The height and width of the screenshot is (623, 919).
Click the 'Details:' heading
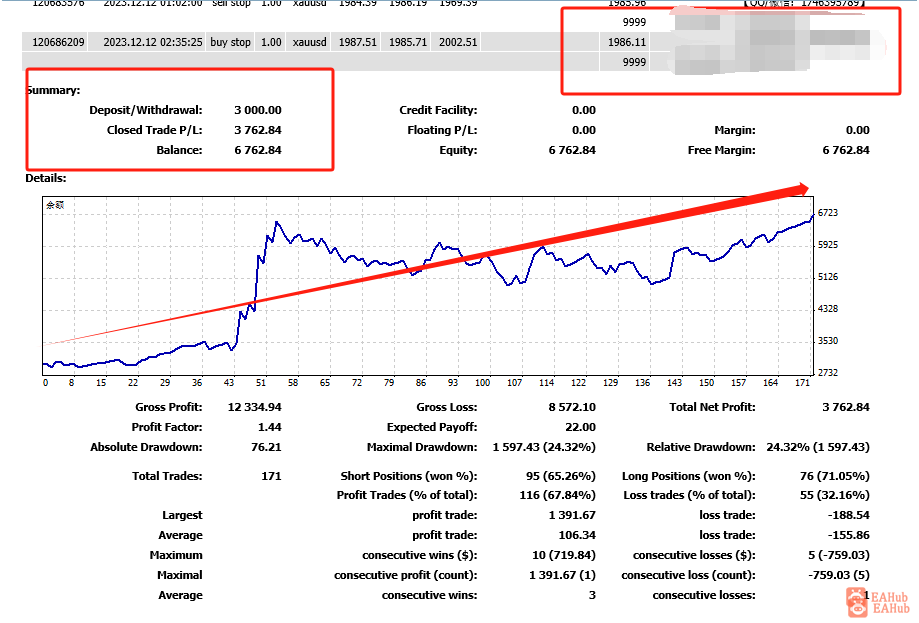click(46, 178)
